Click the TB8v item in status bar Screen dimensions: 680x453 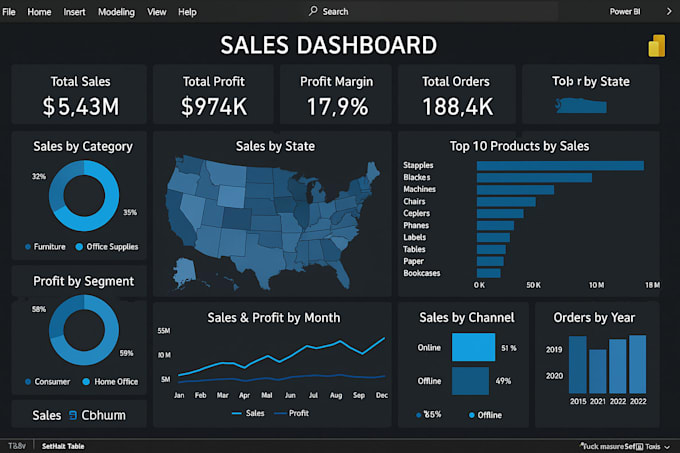[x=17, y=446]
